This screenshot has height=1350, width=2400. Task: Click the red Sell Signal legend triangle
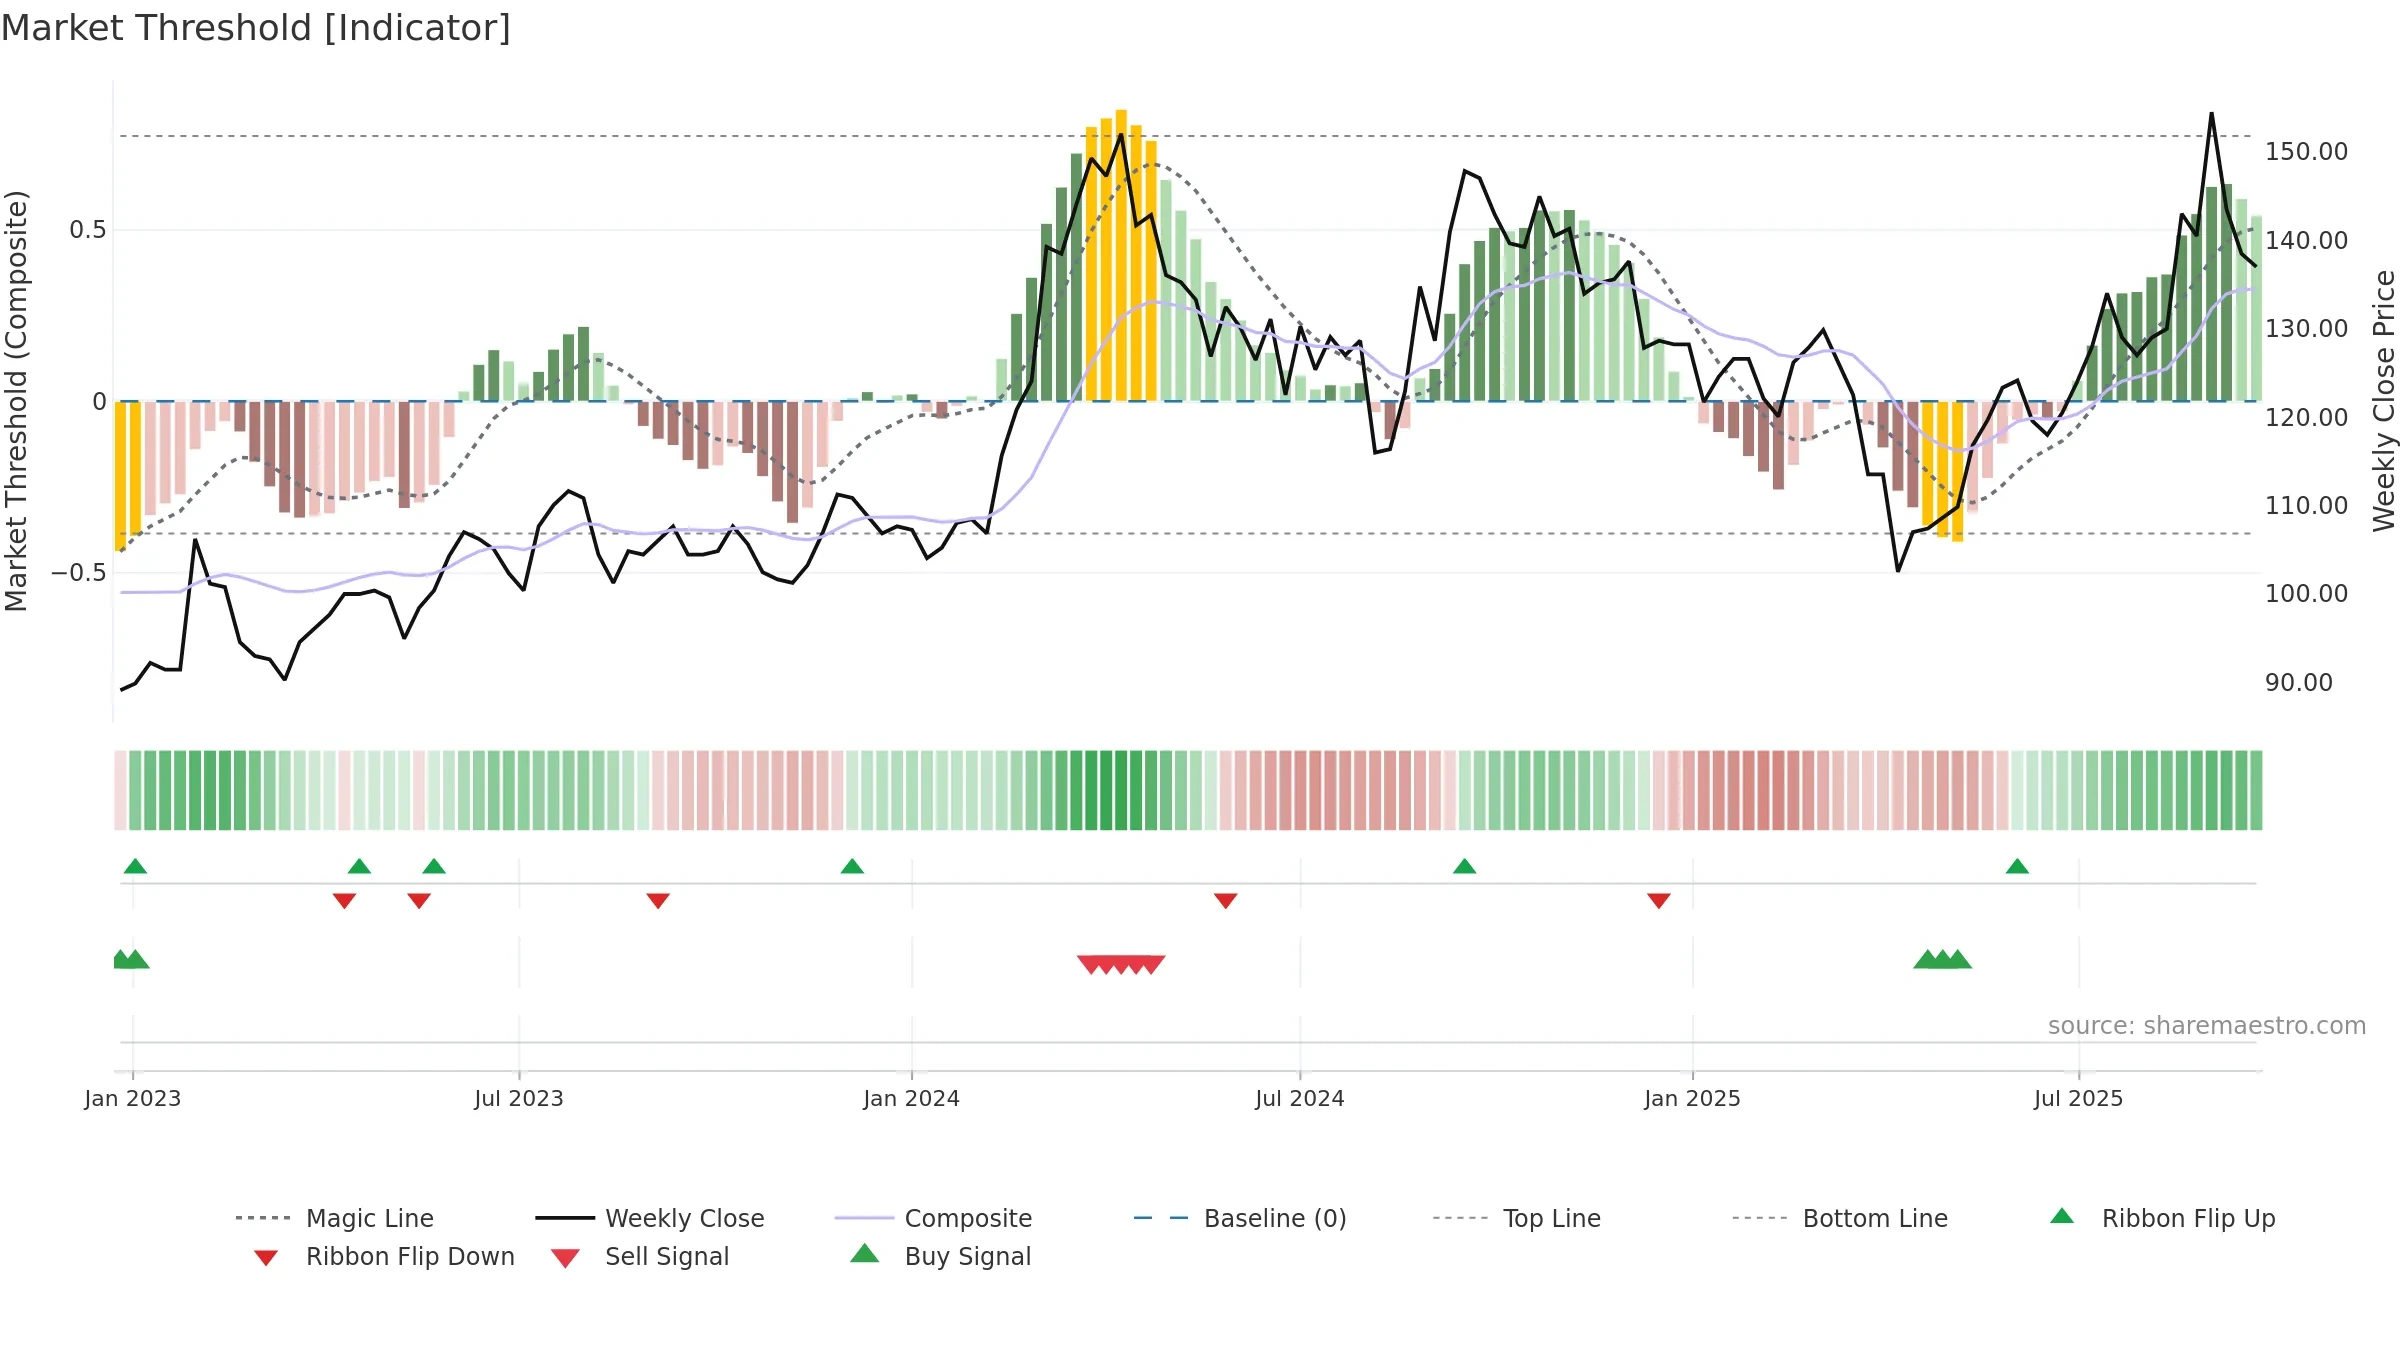pyautogui.click(x=566, y=1258)
